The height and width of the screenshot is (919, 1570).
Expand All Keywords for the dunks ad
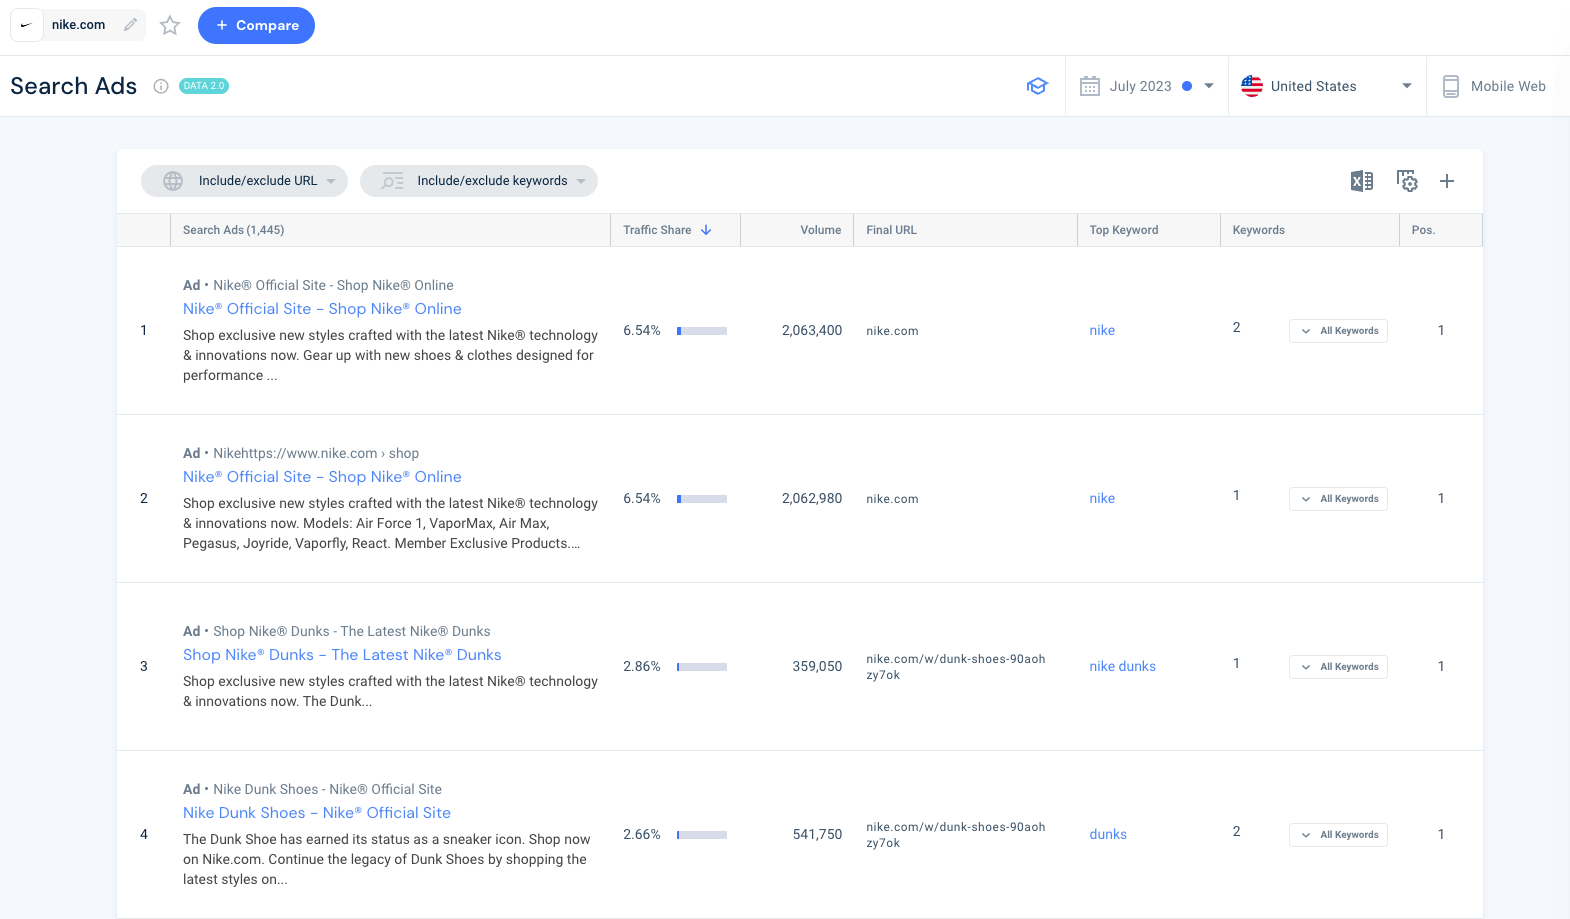1338,835
